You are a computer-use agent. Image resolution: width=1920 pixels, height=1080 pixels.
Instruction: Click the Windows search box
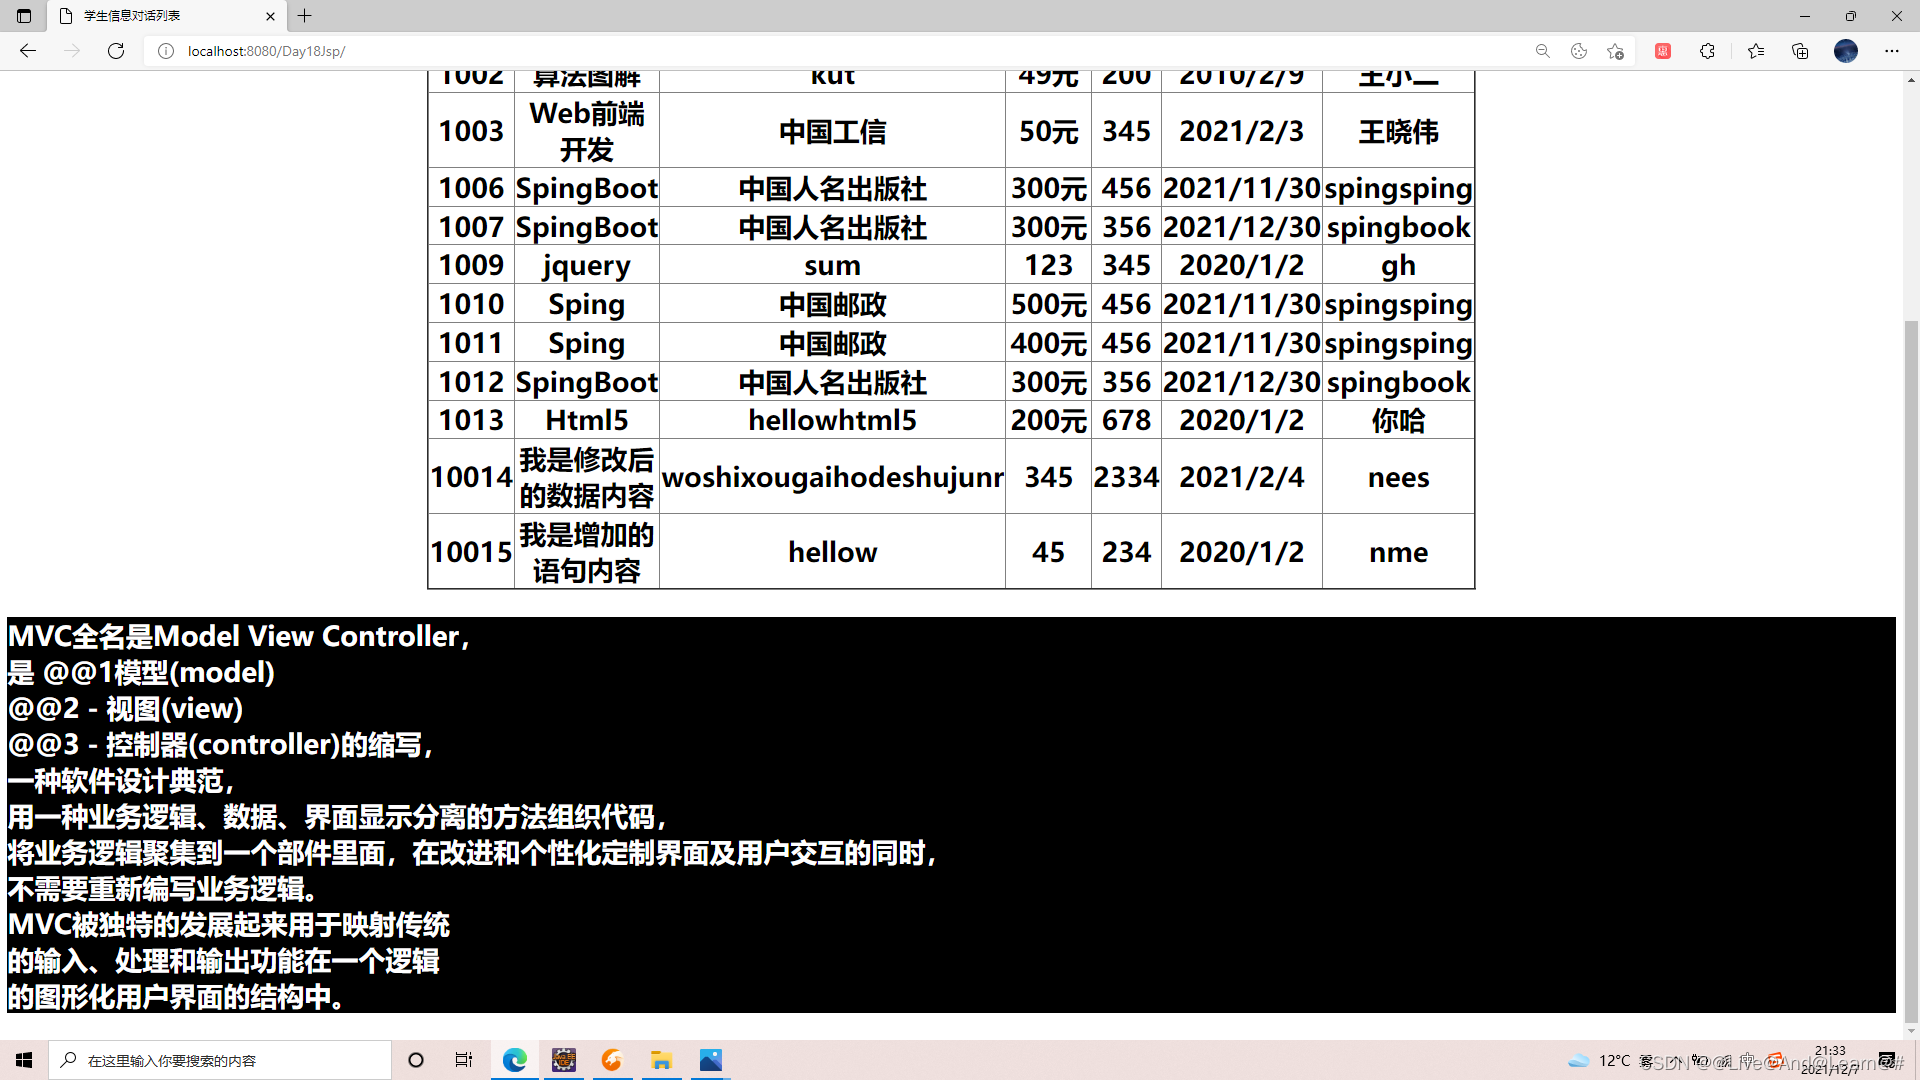coord(220,1060)
